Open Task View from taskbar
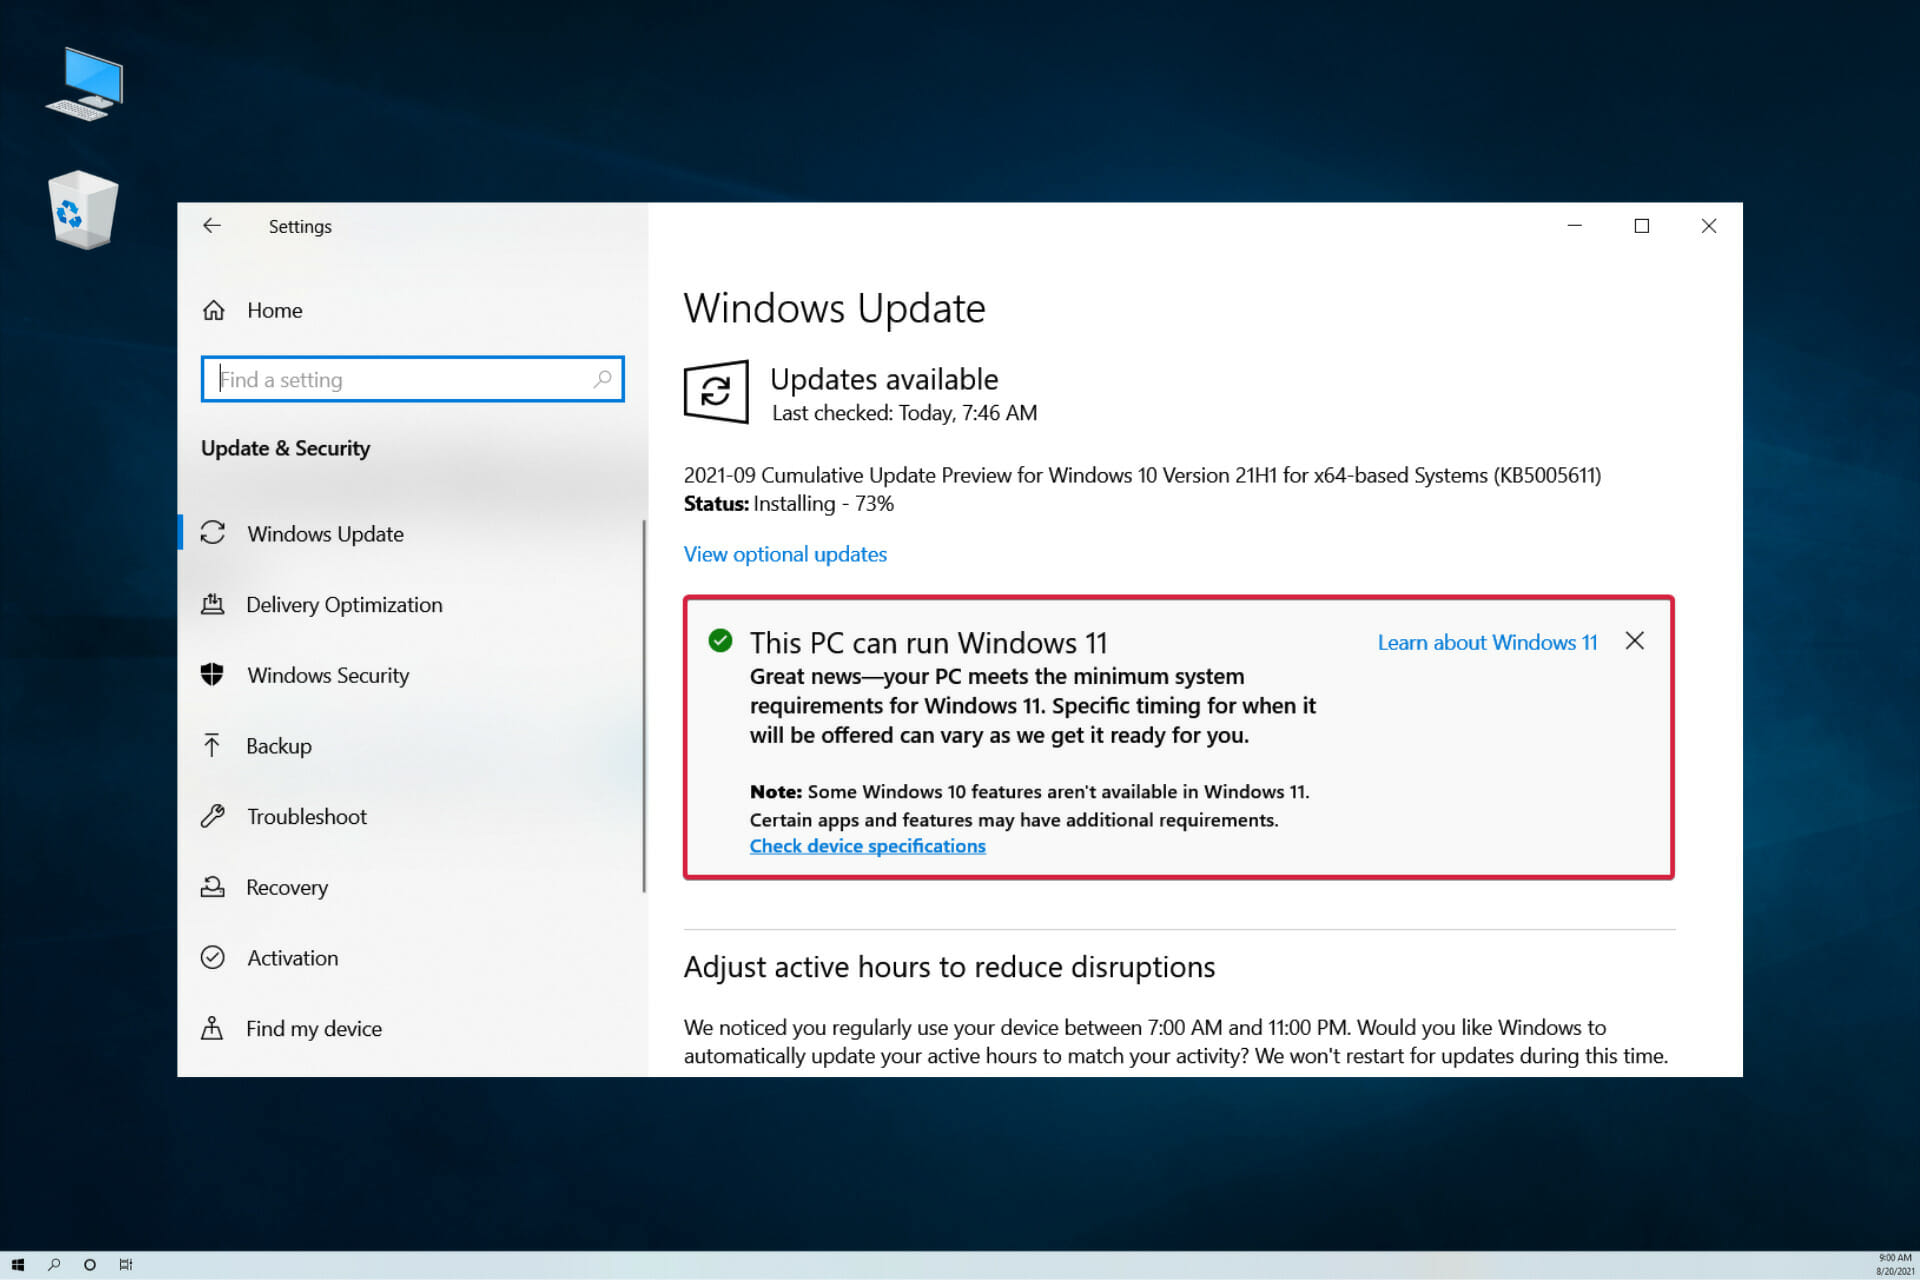This screenshot has height=1280, width=1920. click(x=126, y=1265)
